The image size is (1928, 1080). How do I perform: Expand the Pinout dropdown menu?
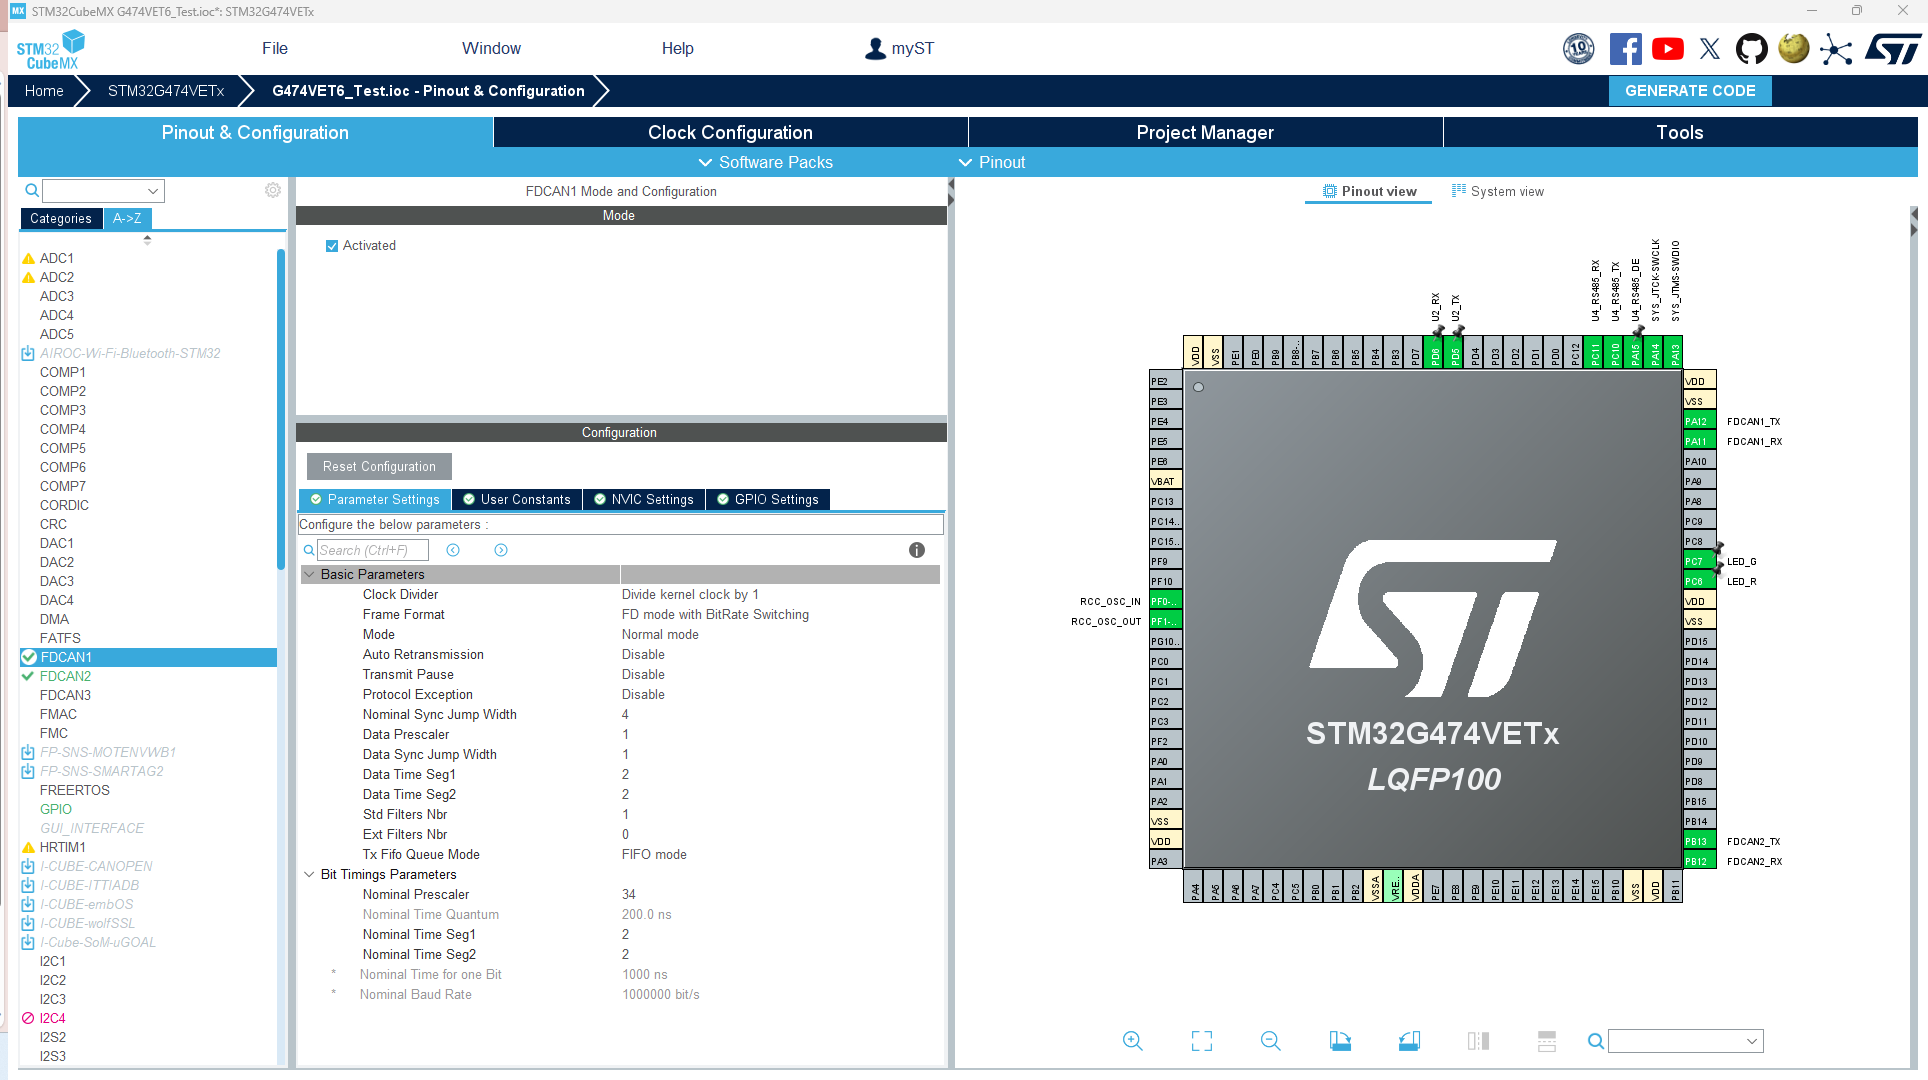[992, 162]
